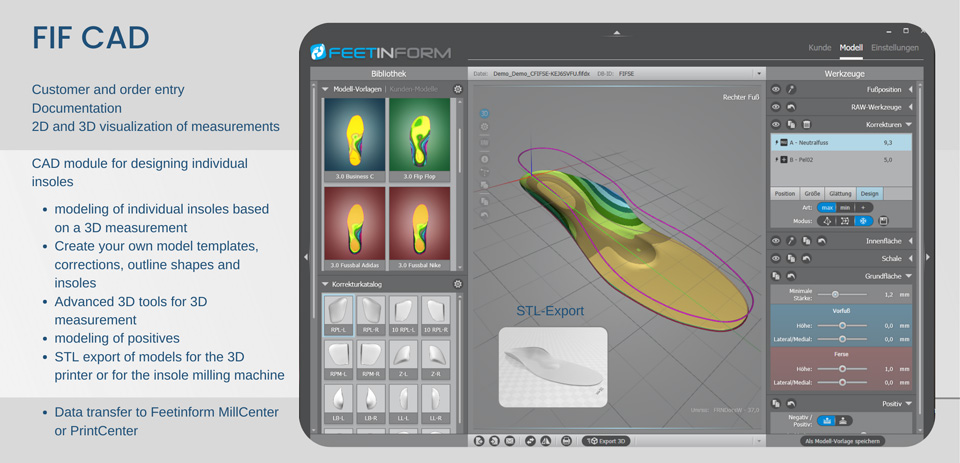Choose the LB-L correction shape
Image resolution: width=960 pixels, height=463 pixels.
(x=339, y=404)
